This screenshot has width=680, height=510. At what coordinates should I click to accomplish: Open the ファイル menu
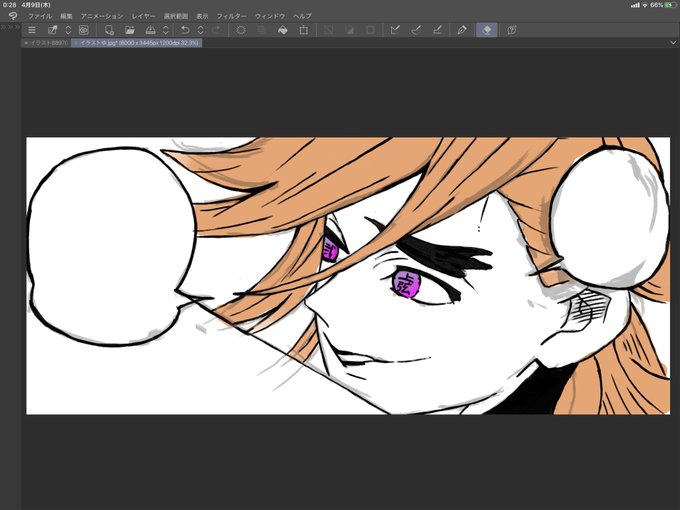tap(40, 16)
